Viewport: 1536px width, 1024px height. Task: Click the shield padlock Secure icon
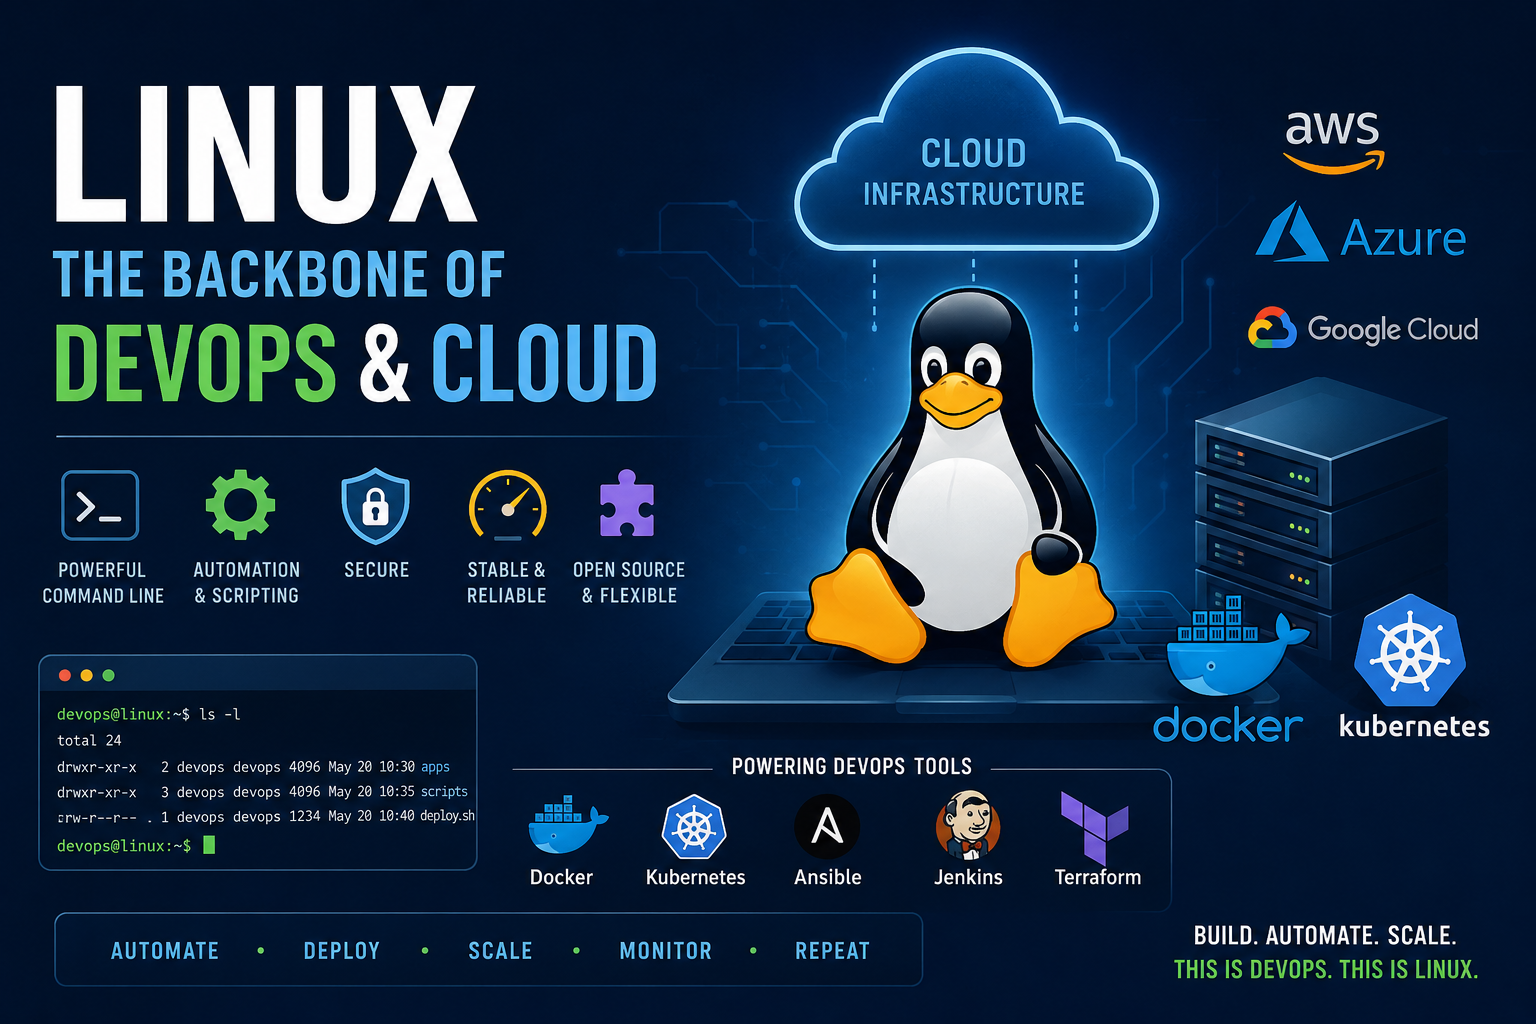pyautogui.click(x=375, y=505)
